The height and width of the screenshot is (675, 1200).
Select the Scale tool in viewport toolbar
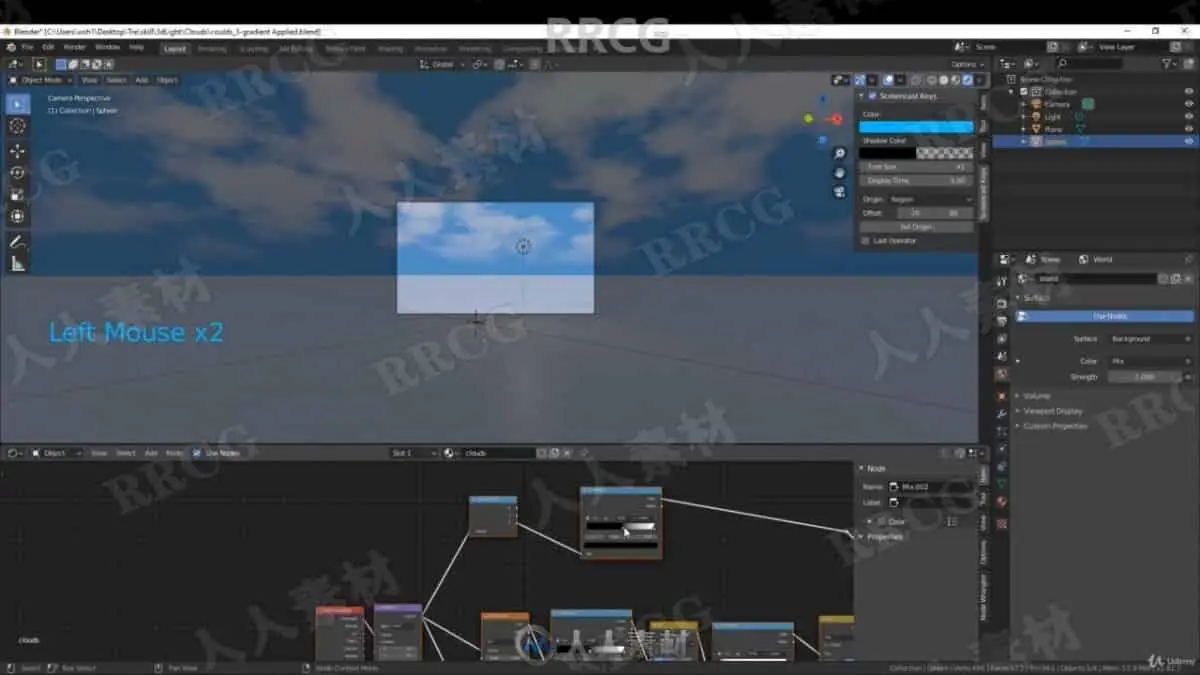(18, 194)
